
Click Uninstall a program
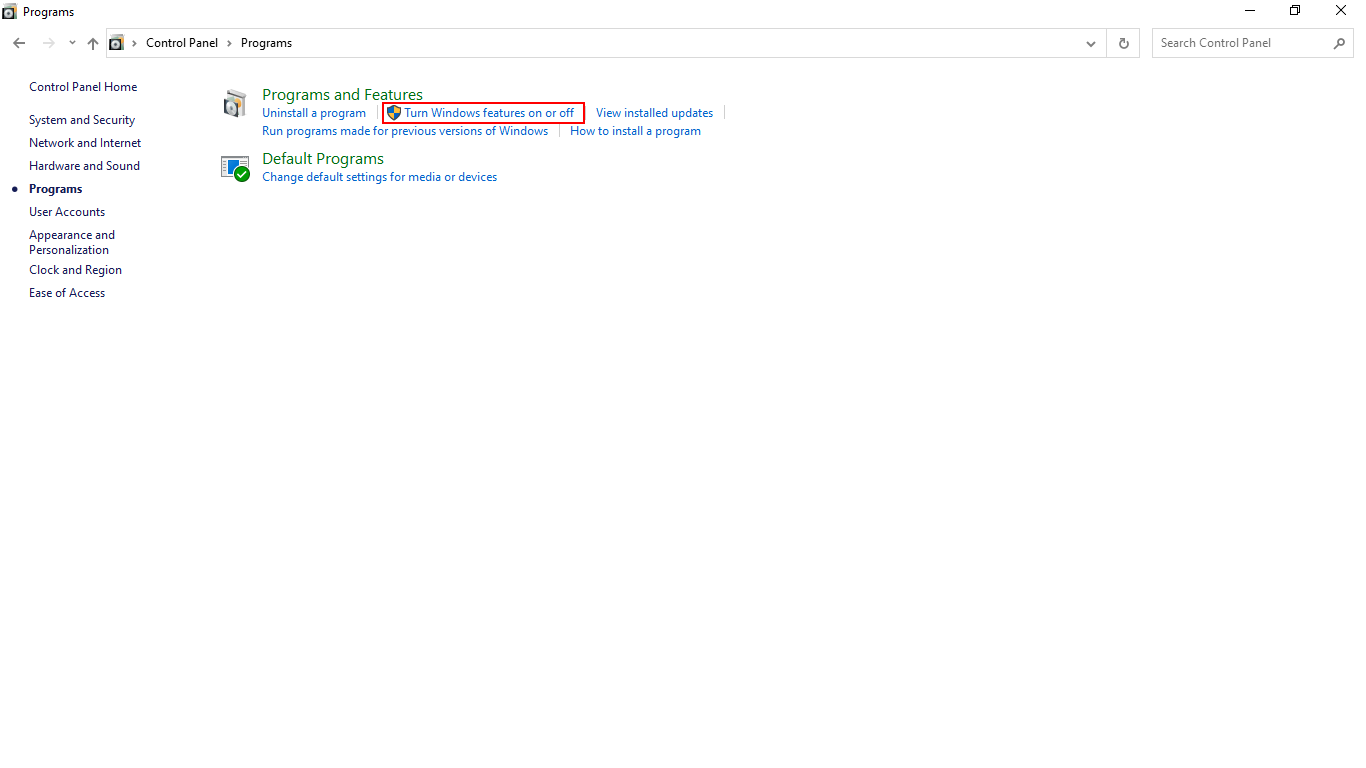(x=314, y=113)
